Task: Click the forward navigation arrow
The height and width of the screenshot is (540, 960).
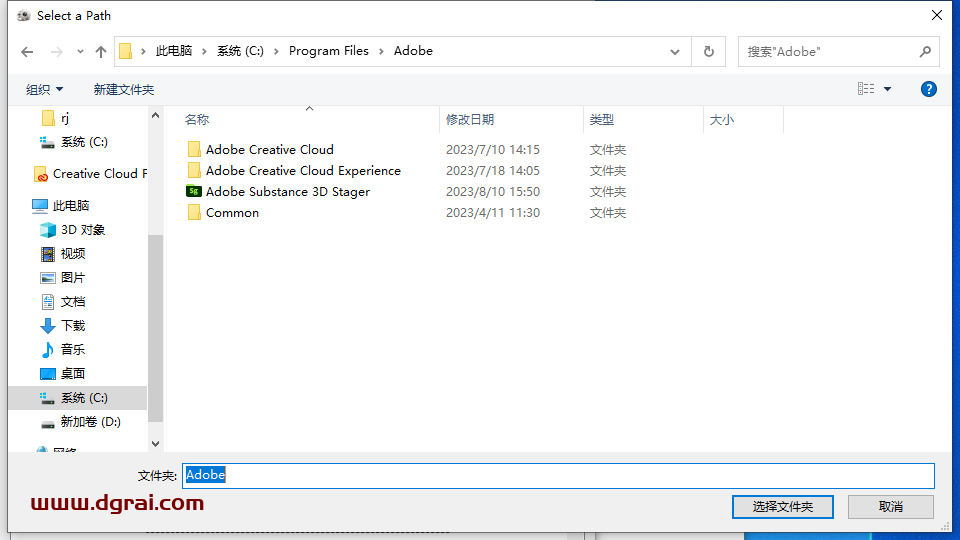Action: pos(56,52)
